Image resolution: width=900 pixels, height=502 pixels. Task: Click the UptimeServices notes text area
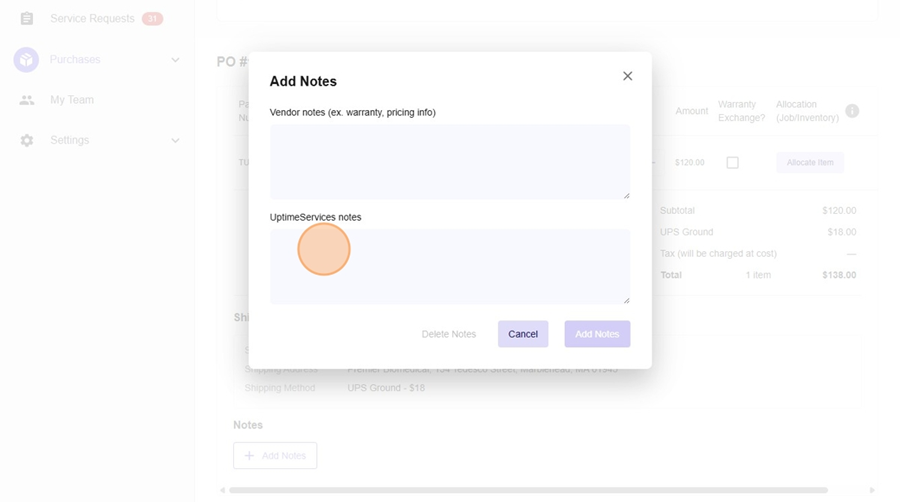(x=449, y=266)
